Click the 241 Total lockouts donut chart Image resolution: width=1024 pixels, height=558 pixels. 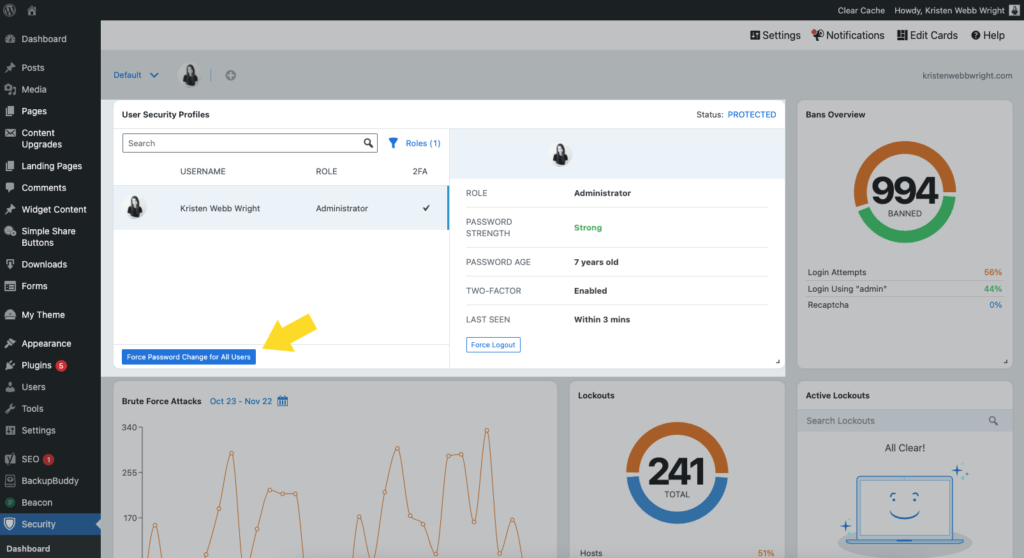[x=677, y=473]
